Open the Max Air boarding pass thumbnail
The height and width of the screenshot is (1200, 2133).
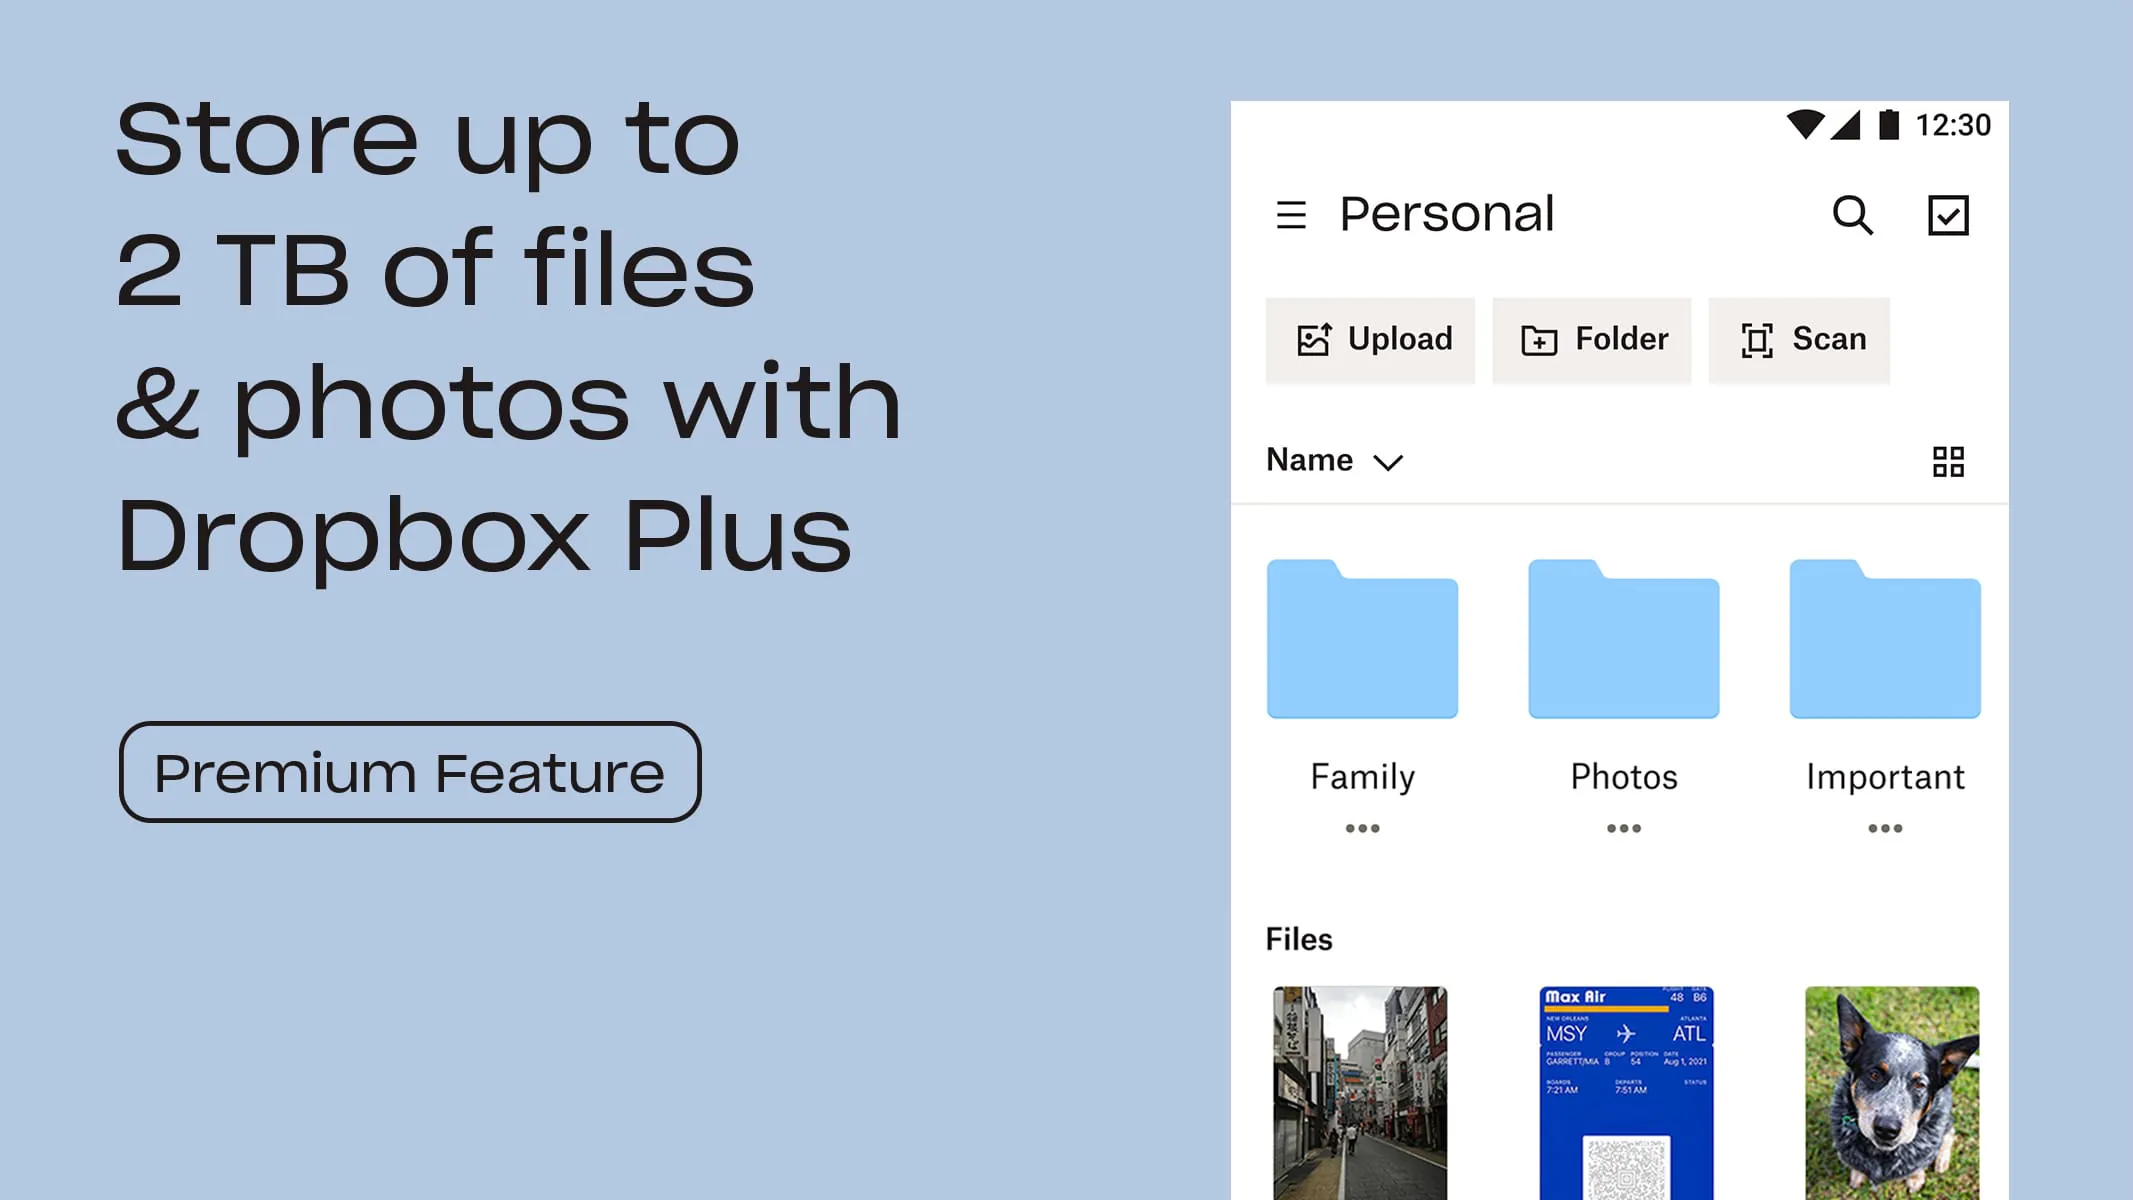(x=1623, y=1090)
